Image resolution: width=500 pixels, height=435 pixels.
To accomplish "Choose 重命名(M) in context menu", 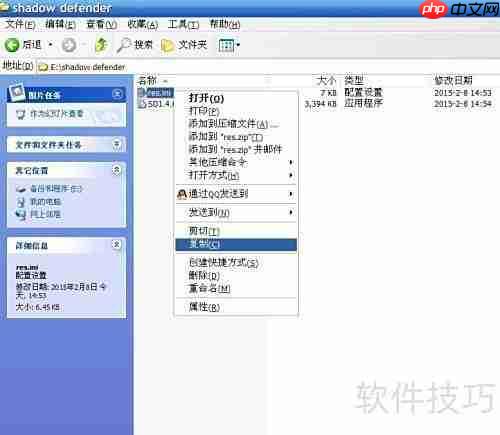I will 236,288.
